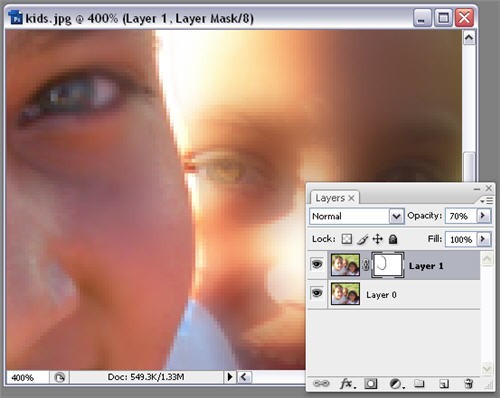
Task: Maximize the kids.jpg document window
Action: (443, 18)
